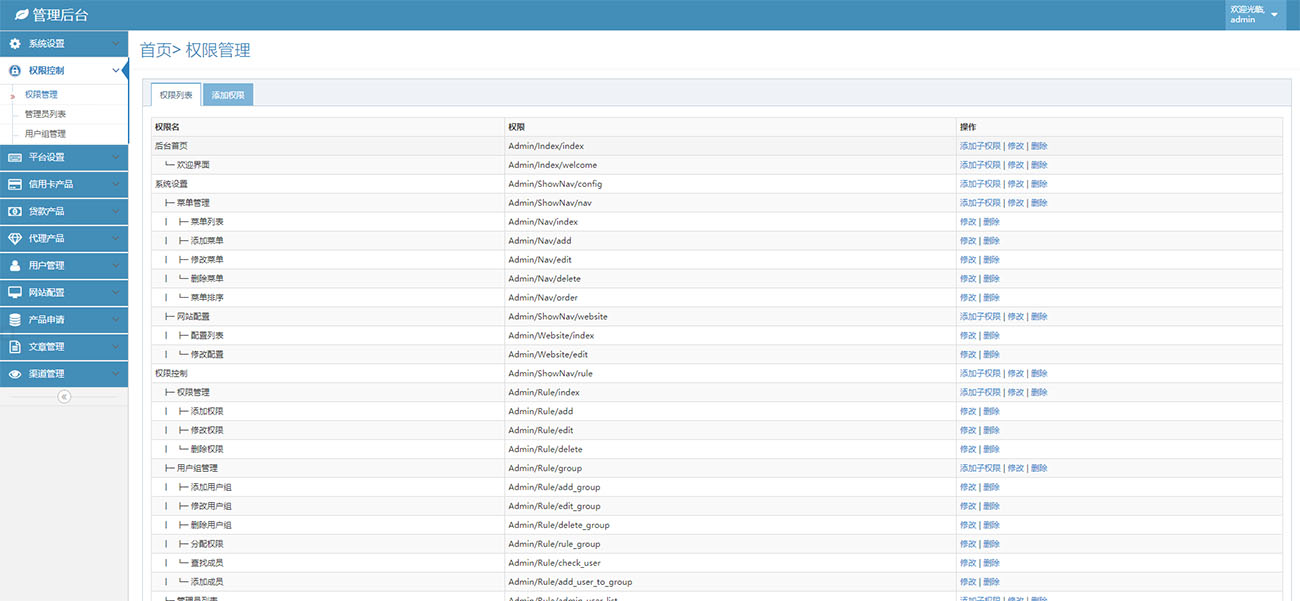Viewport: 1300px width, 601px height.
Task: Click the 分配权限 permission name cell
Action: (327, 545)
